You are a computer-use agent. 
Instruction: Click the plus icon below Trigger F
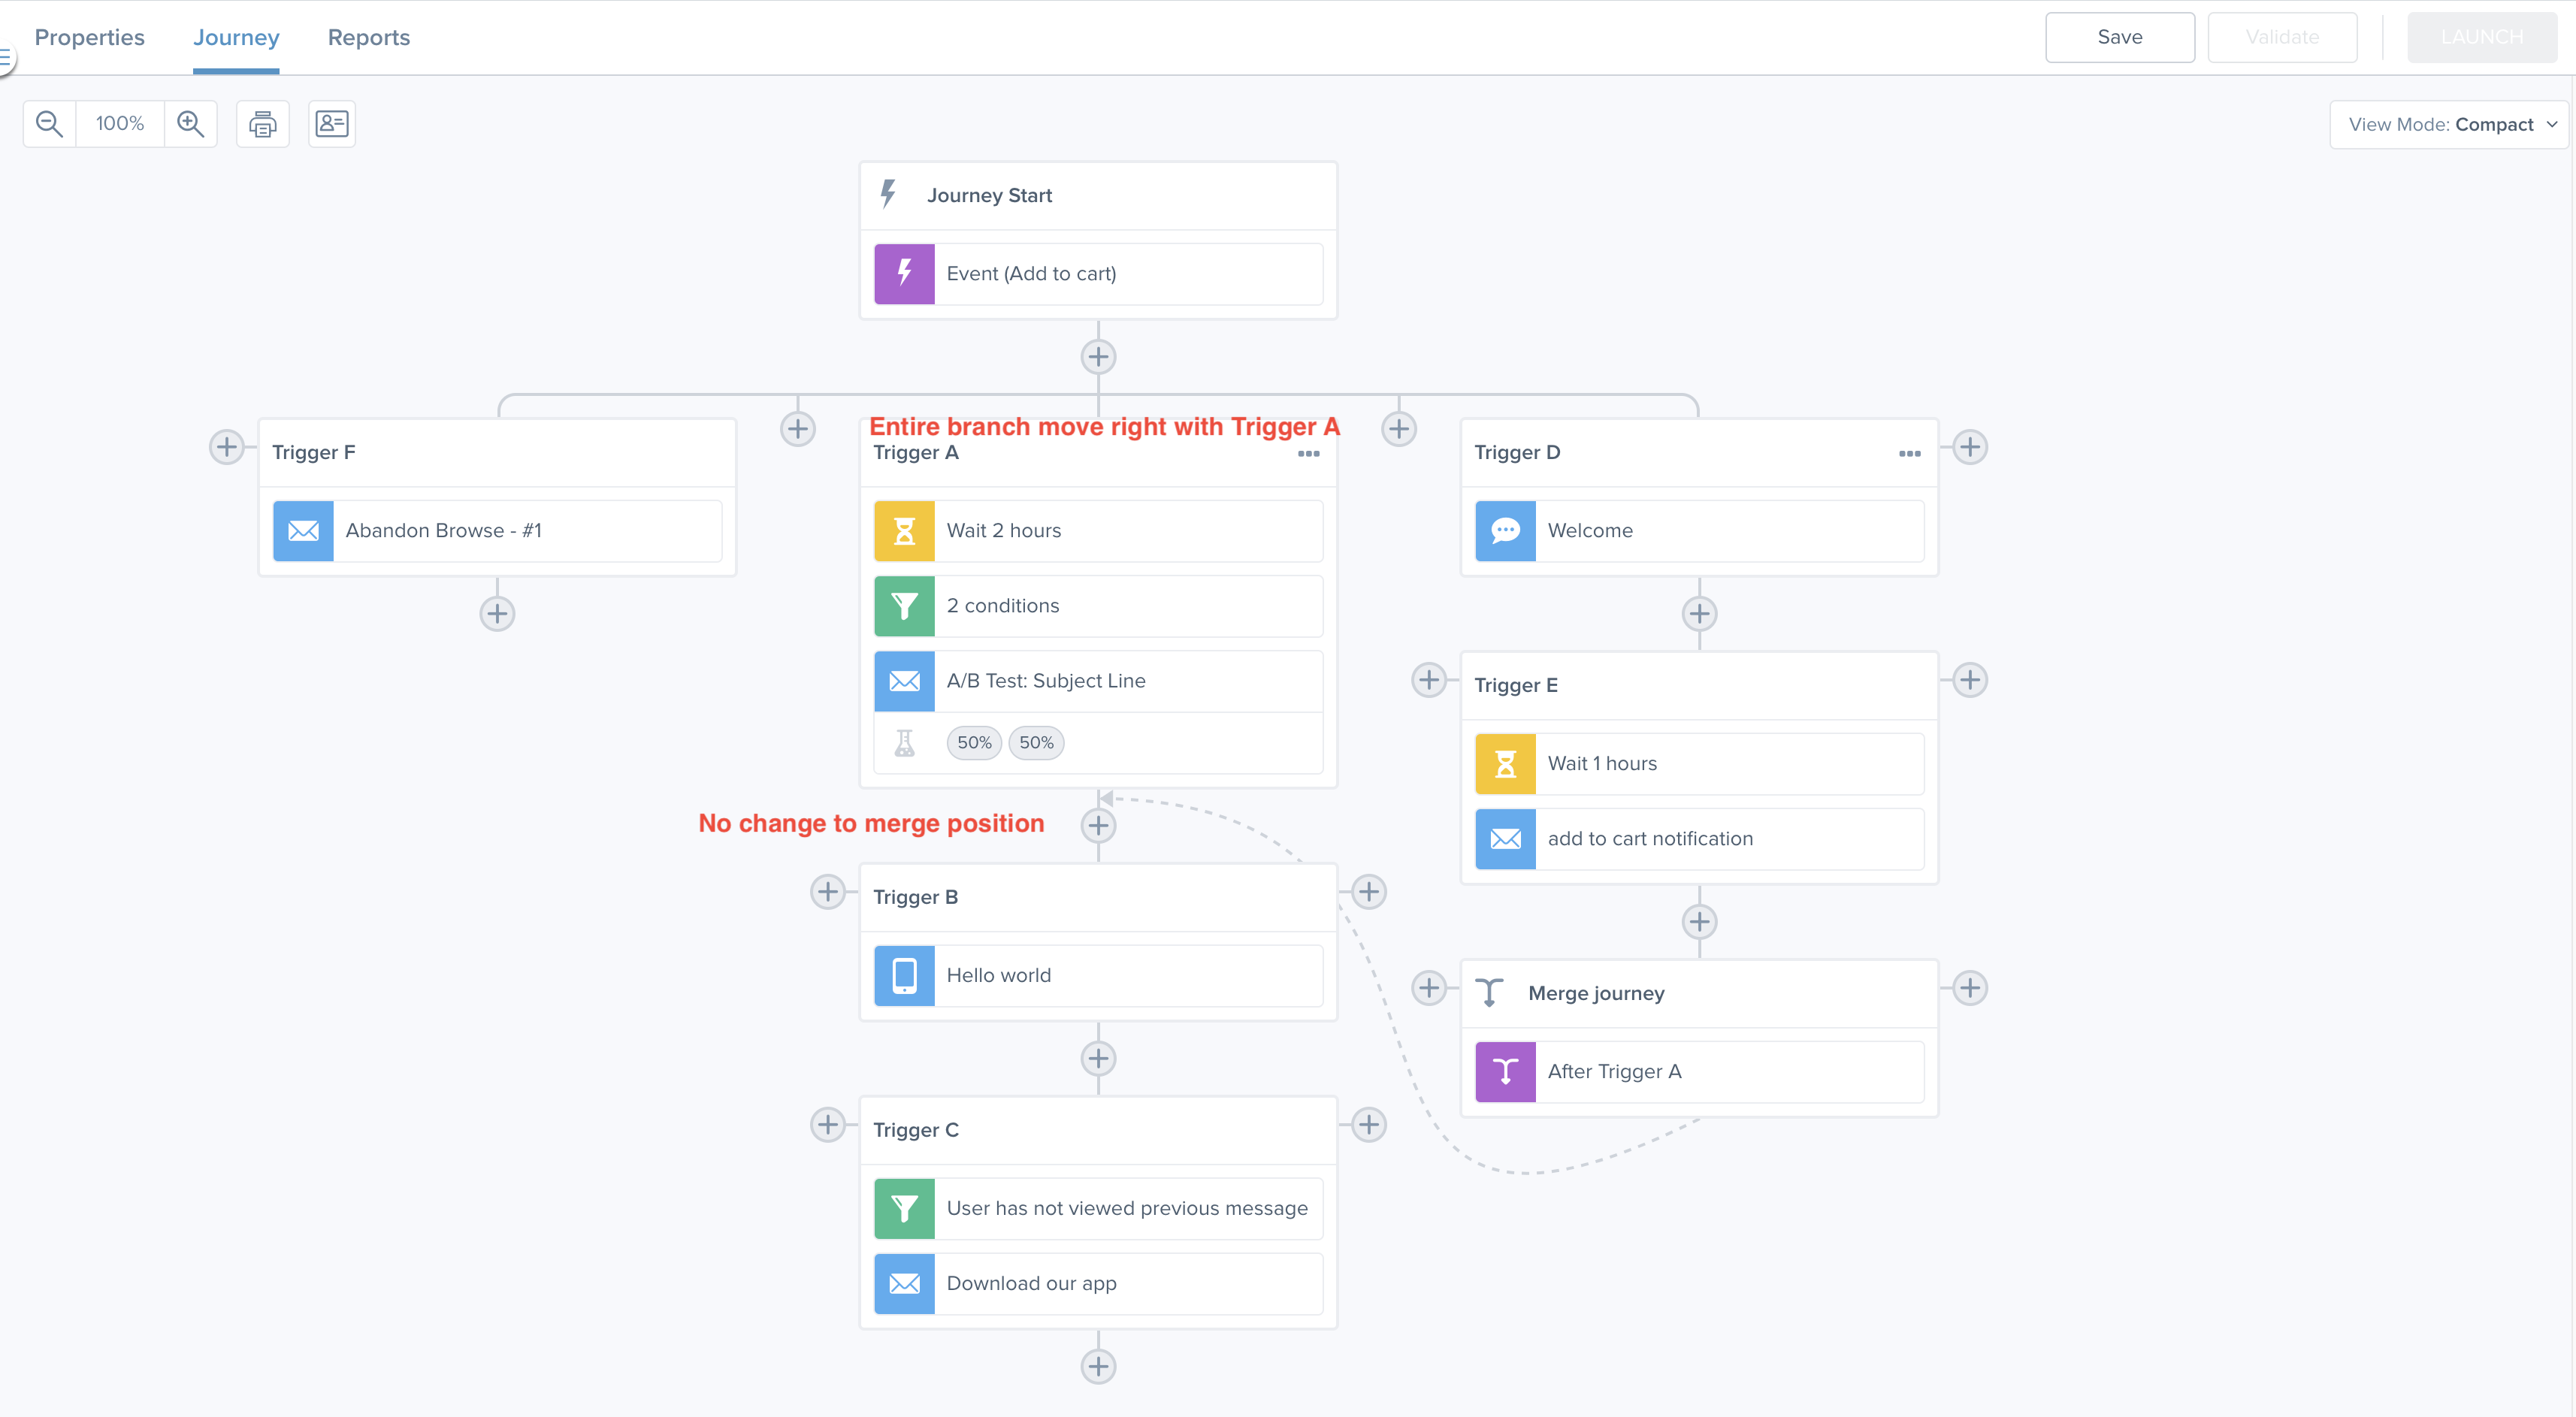(497, 614)
